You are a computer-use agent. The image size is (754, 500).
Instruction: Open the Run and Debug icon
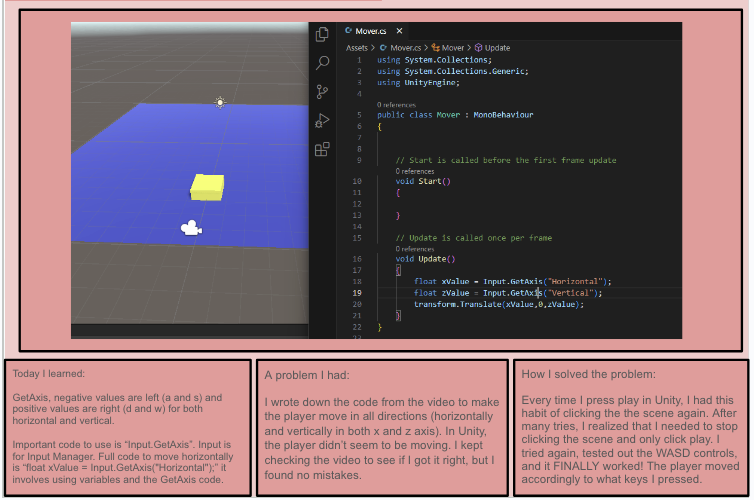322,120
